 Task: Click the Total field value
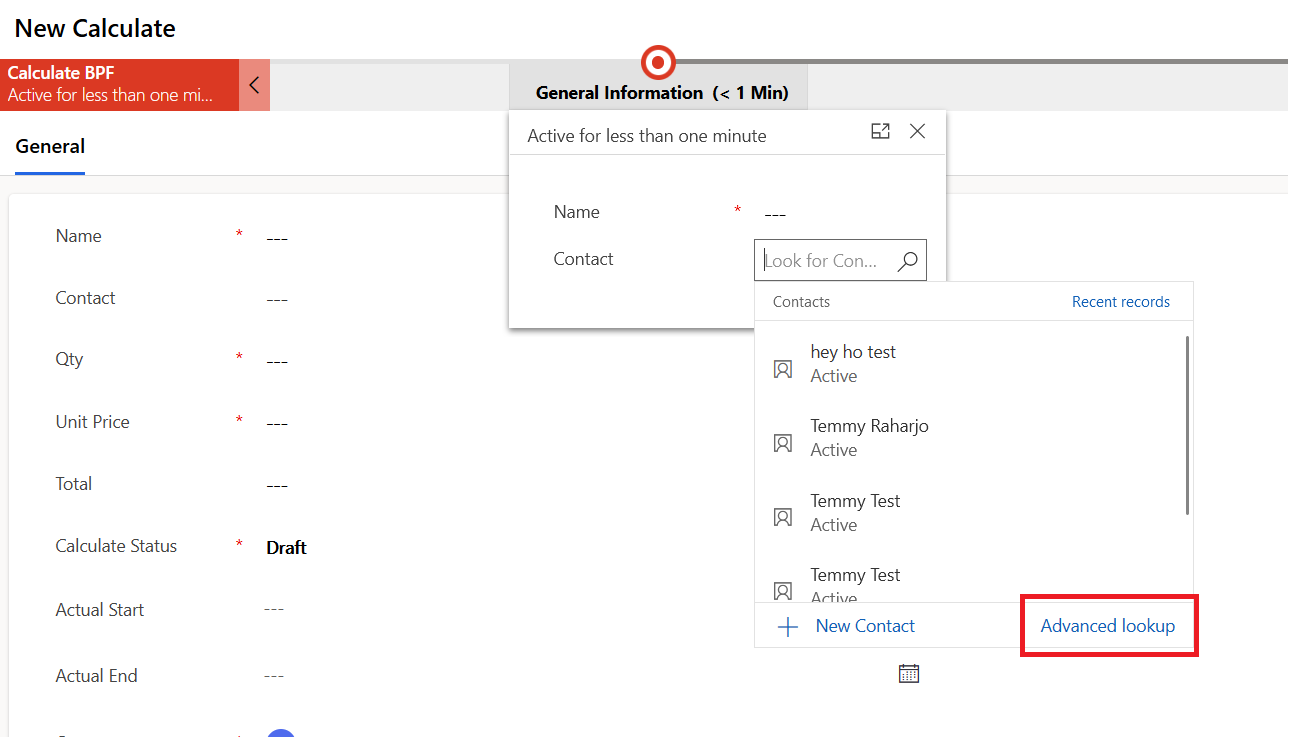click(x=277, y=485)
